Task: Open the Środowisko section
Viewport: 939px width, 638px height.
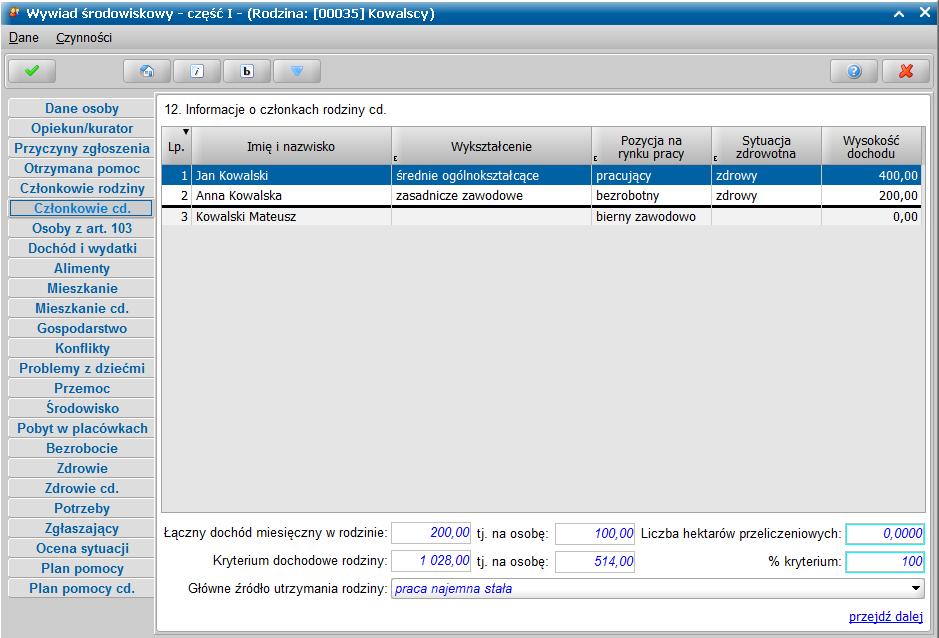Action: point(81,409)
